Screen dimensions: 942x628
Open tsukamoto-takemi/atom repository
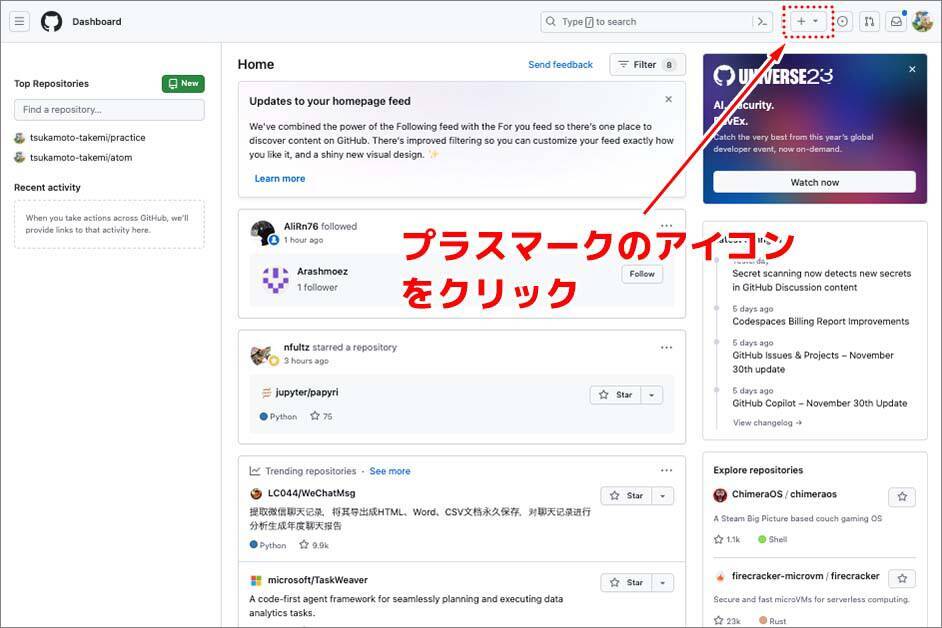(x=81, y=157)
